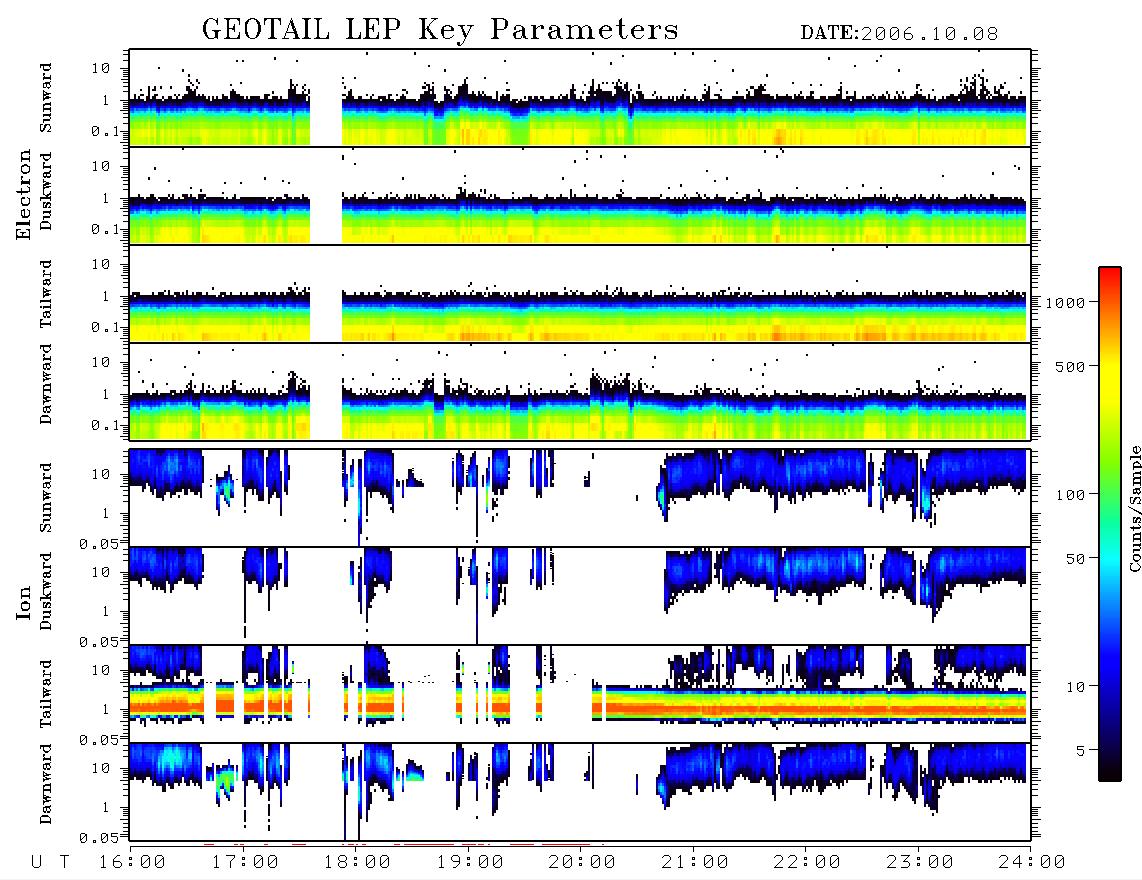Click the 0.05 tick of Ion Sunward axis
Screen dimensions: 1142x880
(x=98, y=543)
